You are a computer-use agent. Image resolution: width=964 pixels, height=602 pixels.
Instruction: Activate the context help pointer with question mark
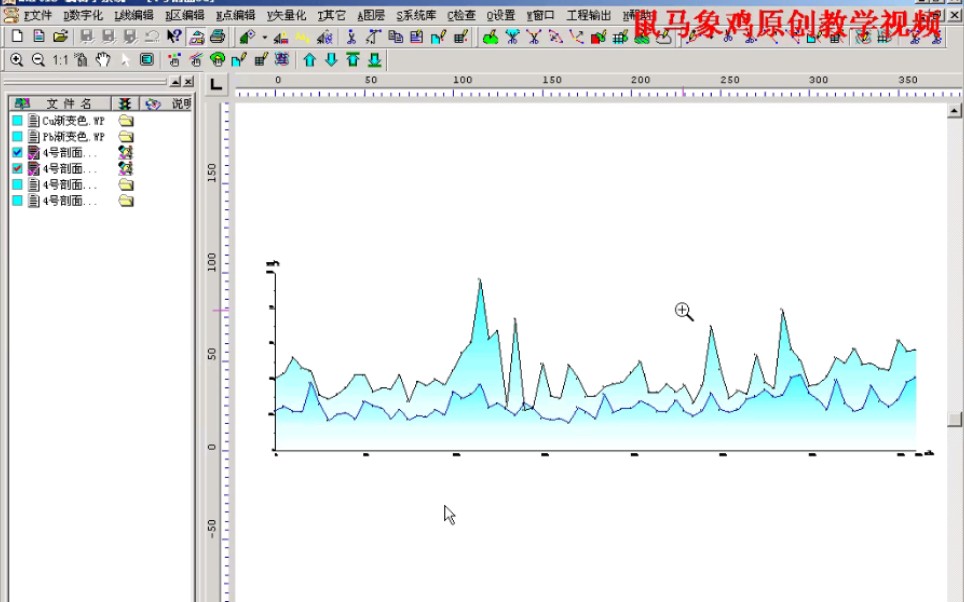174,36
